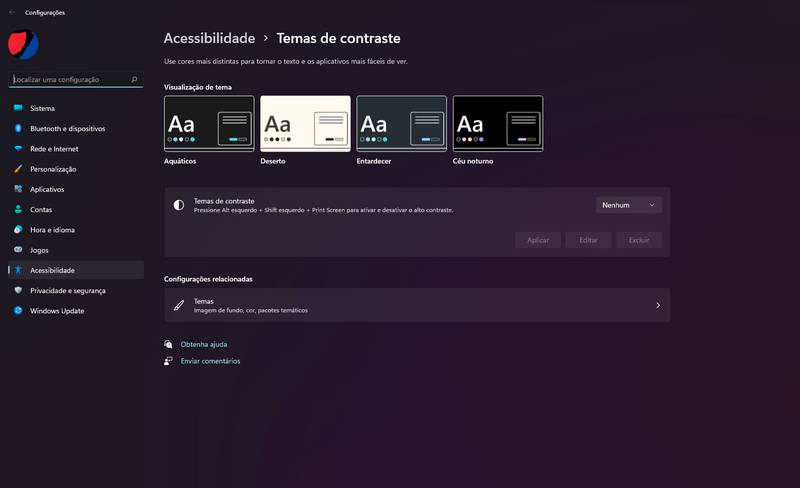Image resolution: width=800 pixels, height=488 pixels.
Task: Click the Aplicar button
Action: point(538,240)
